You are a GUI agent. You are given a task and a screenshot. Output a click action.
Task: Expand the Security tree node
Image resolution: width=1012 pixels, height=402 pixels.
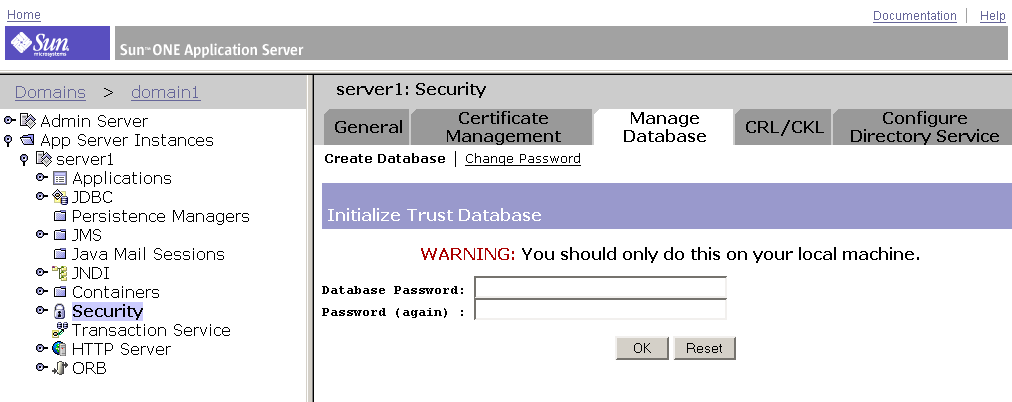click(42, 310)
